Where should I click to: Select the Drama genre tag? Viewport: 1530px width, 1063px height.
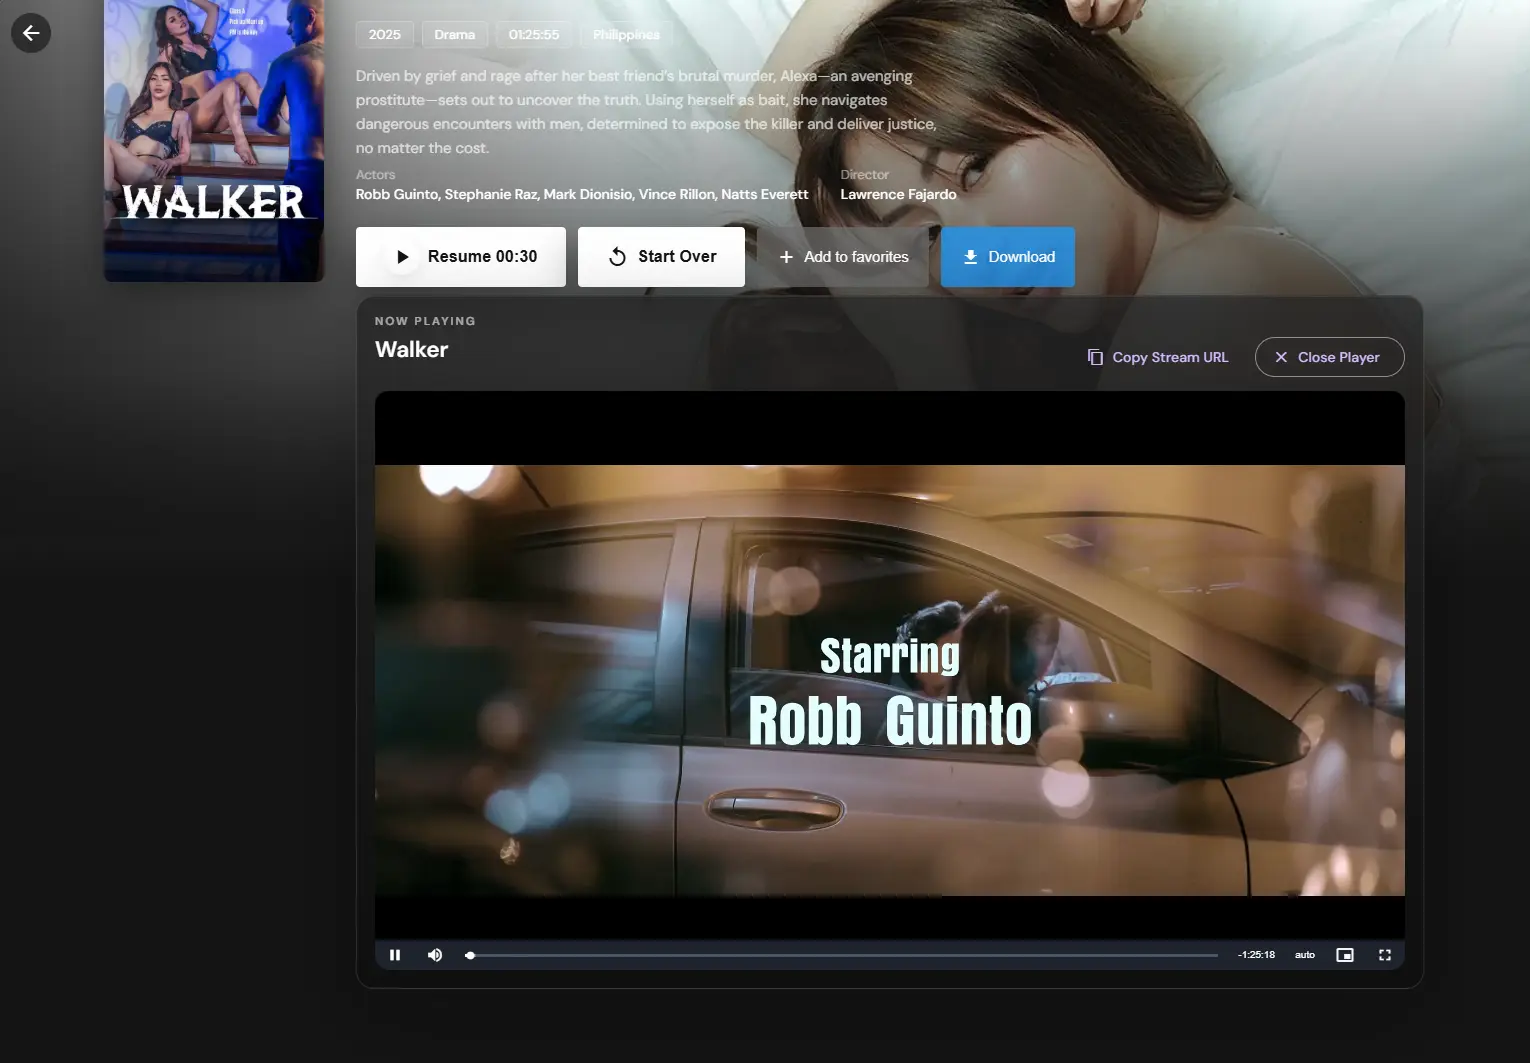[x=455, y=34]
